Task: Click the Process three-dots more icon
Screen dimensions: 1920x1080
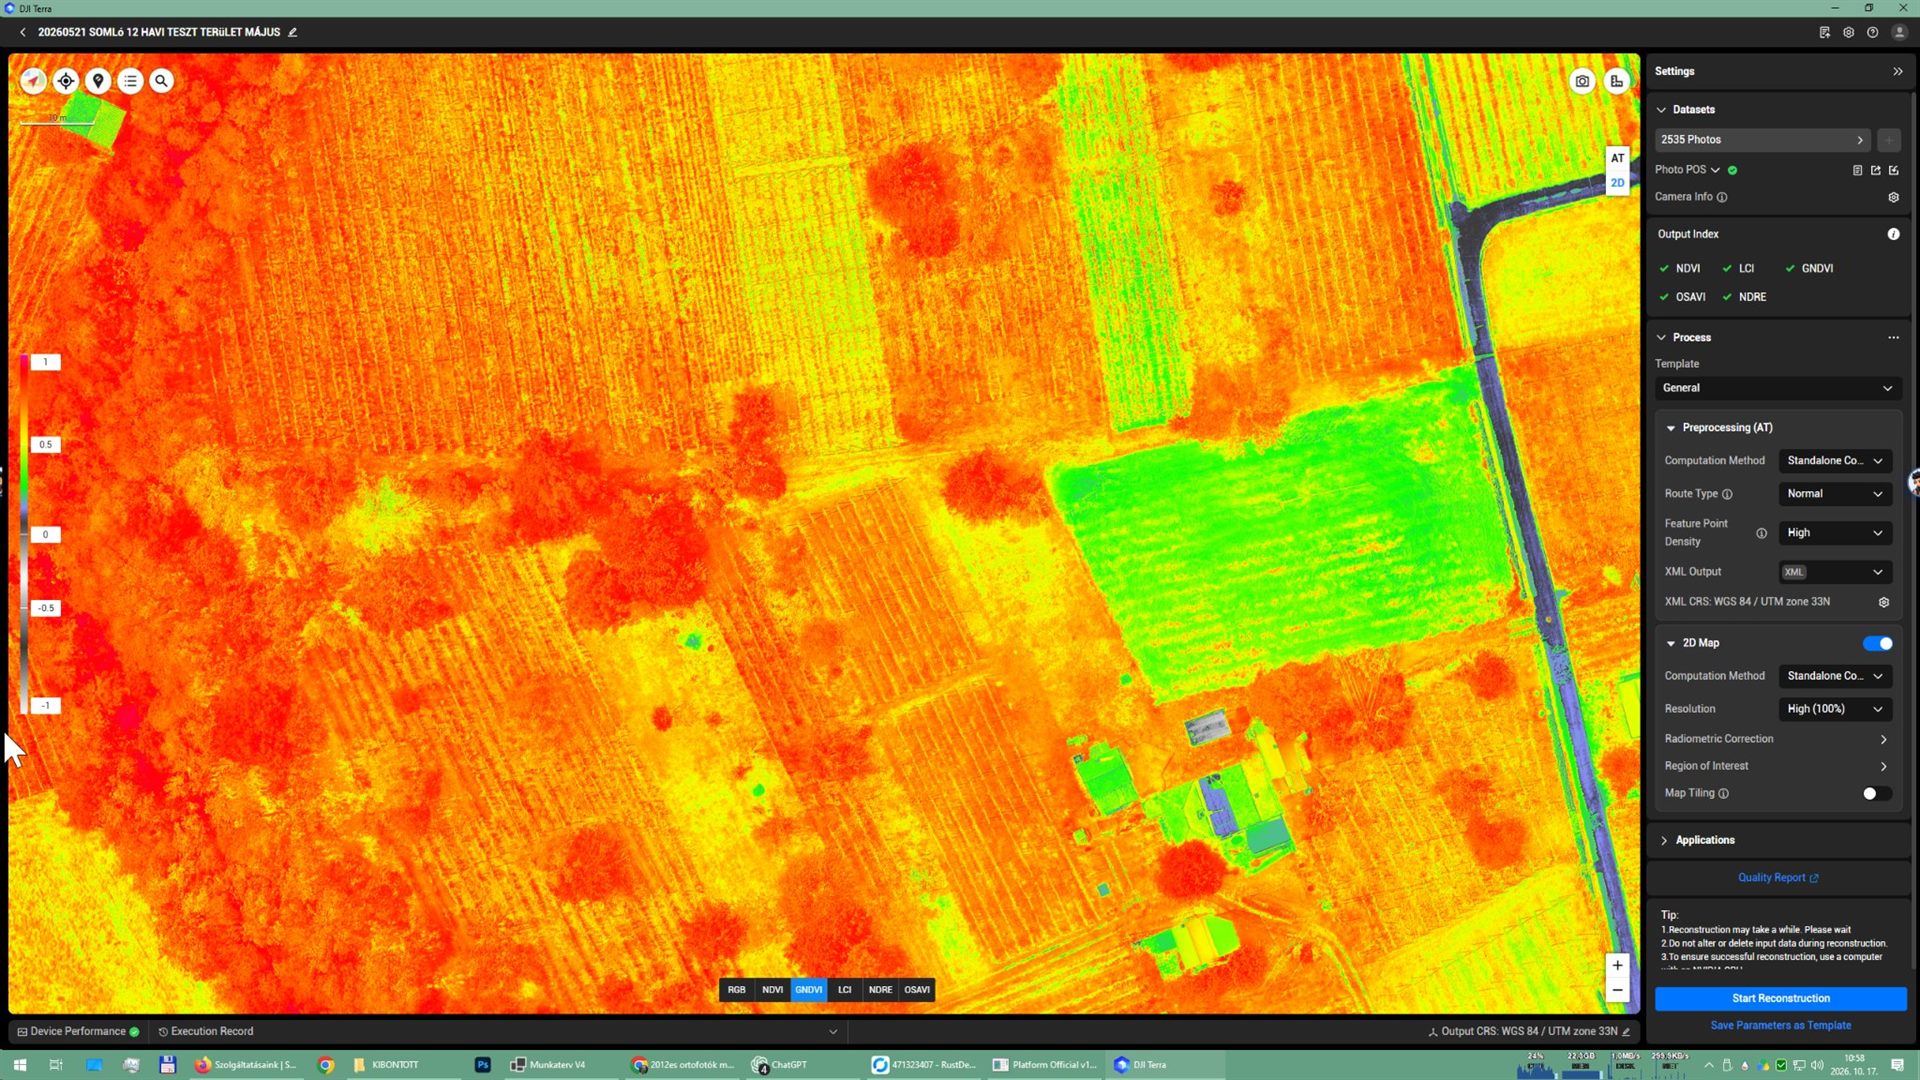Action: 1893,338
